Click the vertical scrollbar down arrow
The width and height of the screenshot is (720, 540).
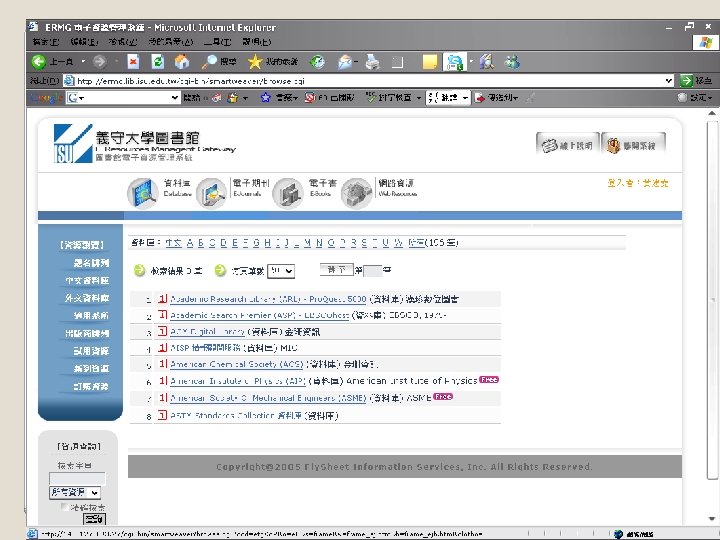pyautogui.click(x=712, y=518)
